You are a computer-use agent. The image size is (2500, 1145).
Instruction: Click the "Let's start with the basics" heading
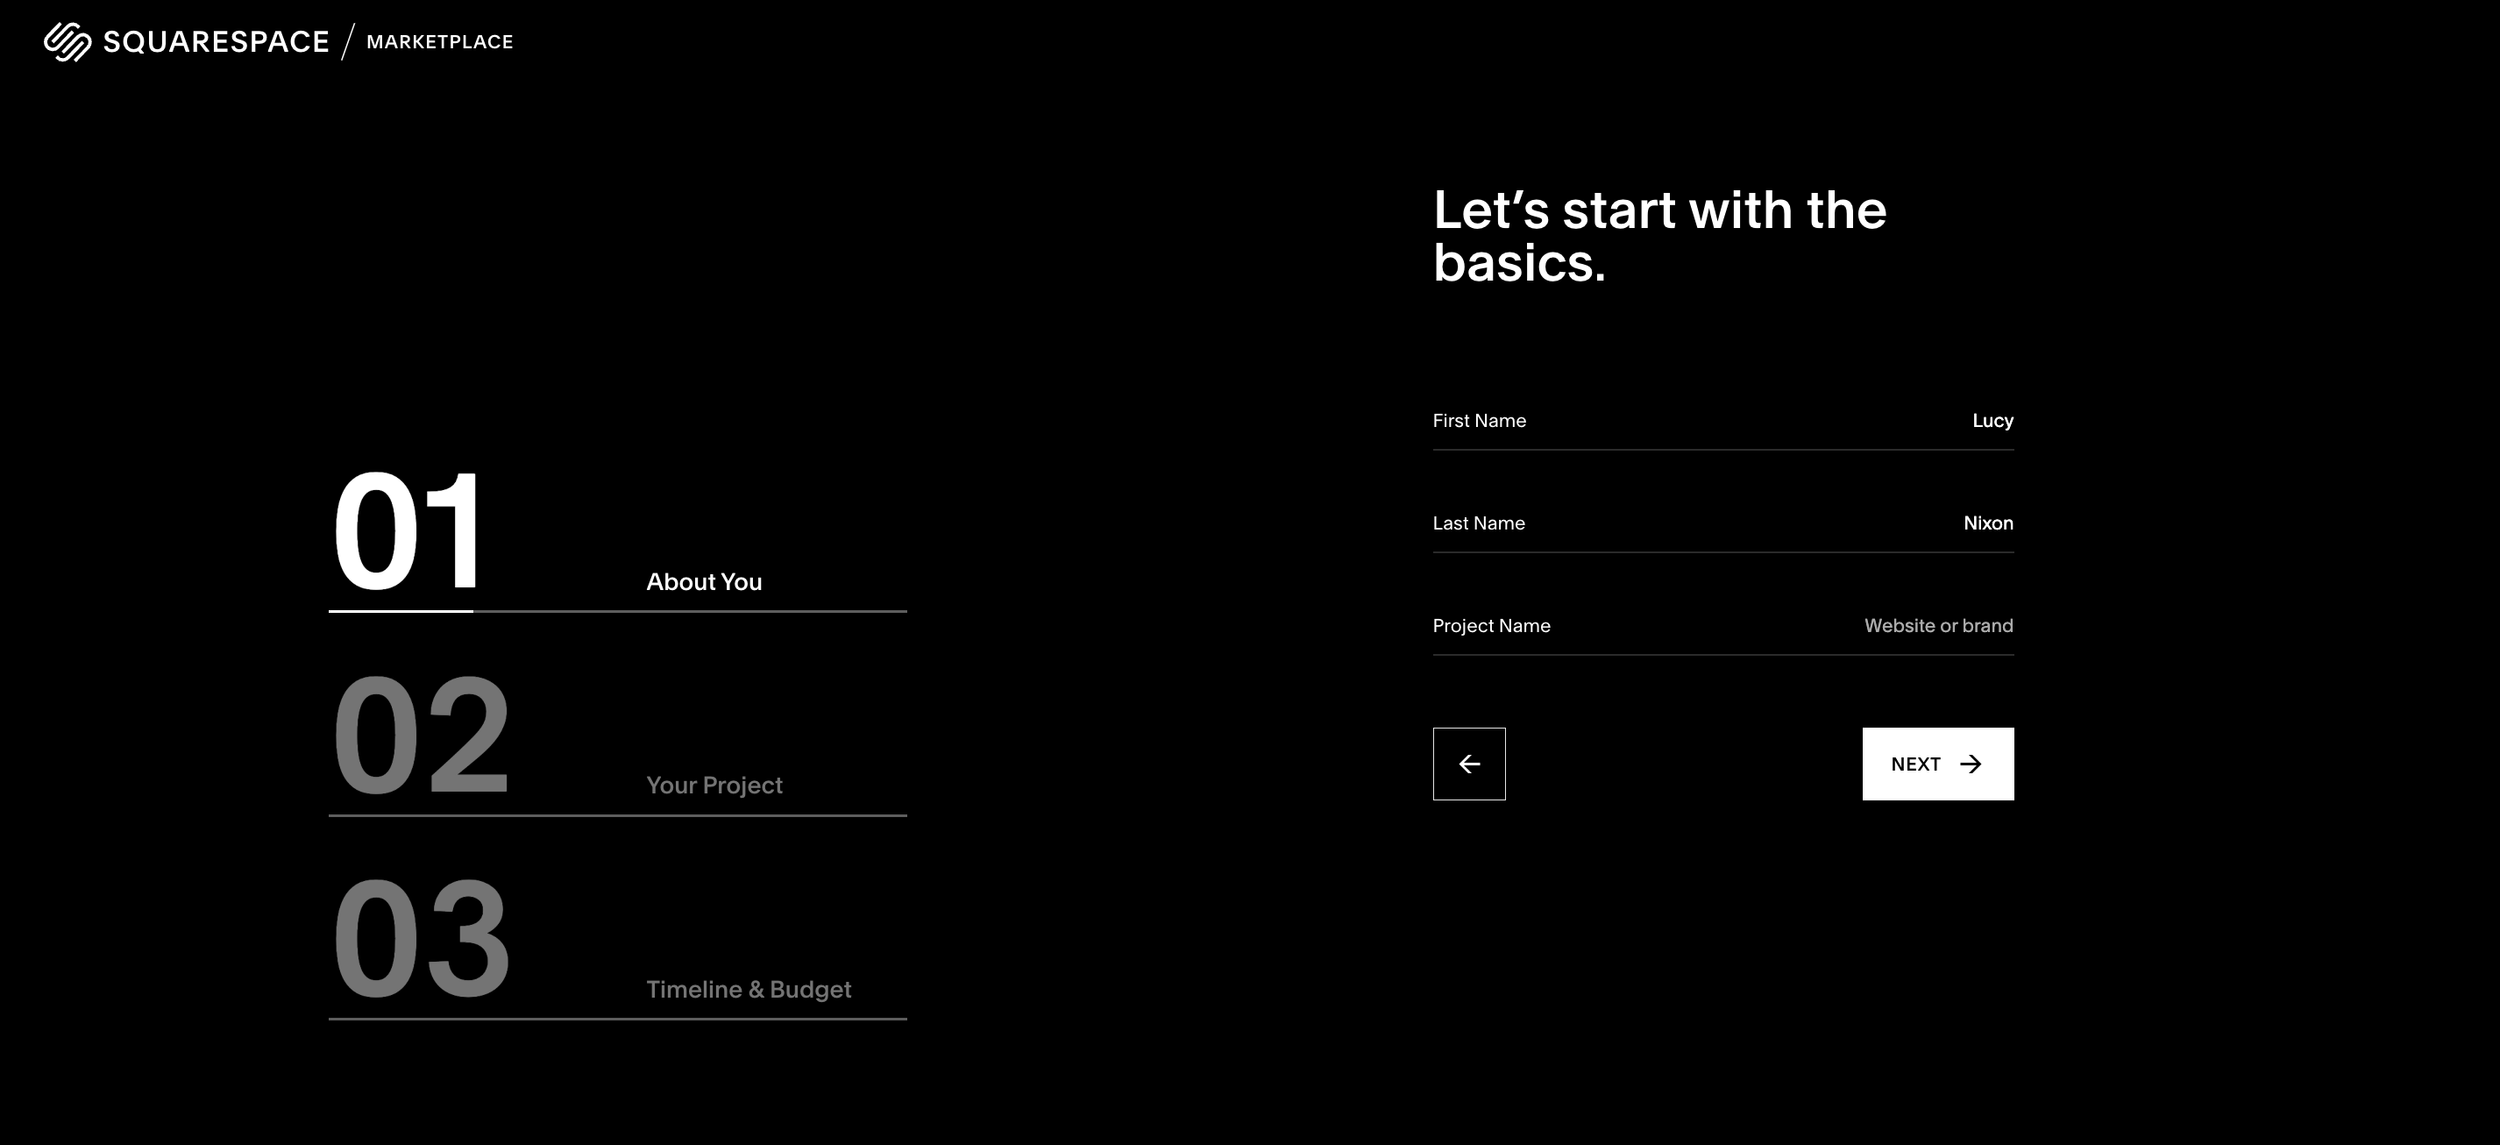(x=1658, y=237)
